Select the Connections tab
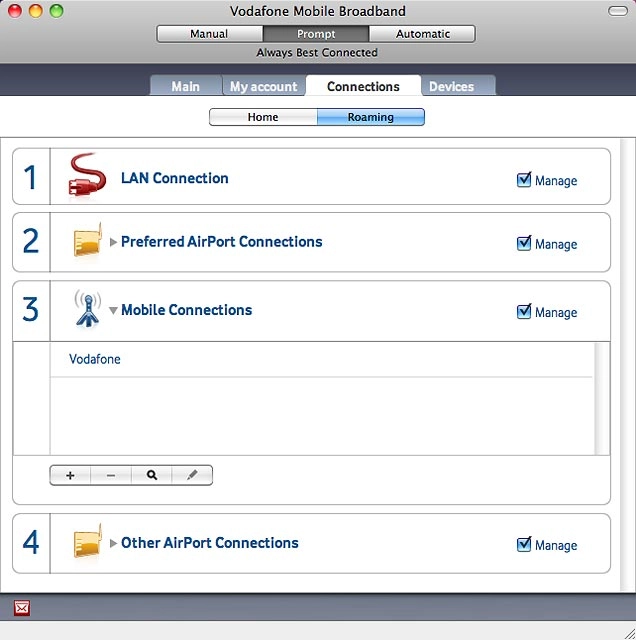This screenshot has width=636, height=640. click(363, 86)
